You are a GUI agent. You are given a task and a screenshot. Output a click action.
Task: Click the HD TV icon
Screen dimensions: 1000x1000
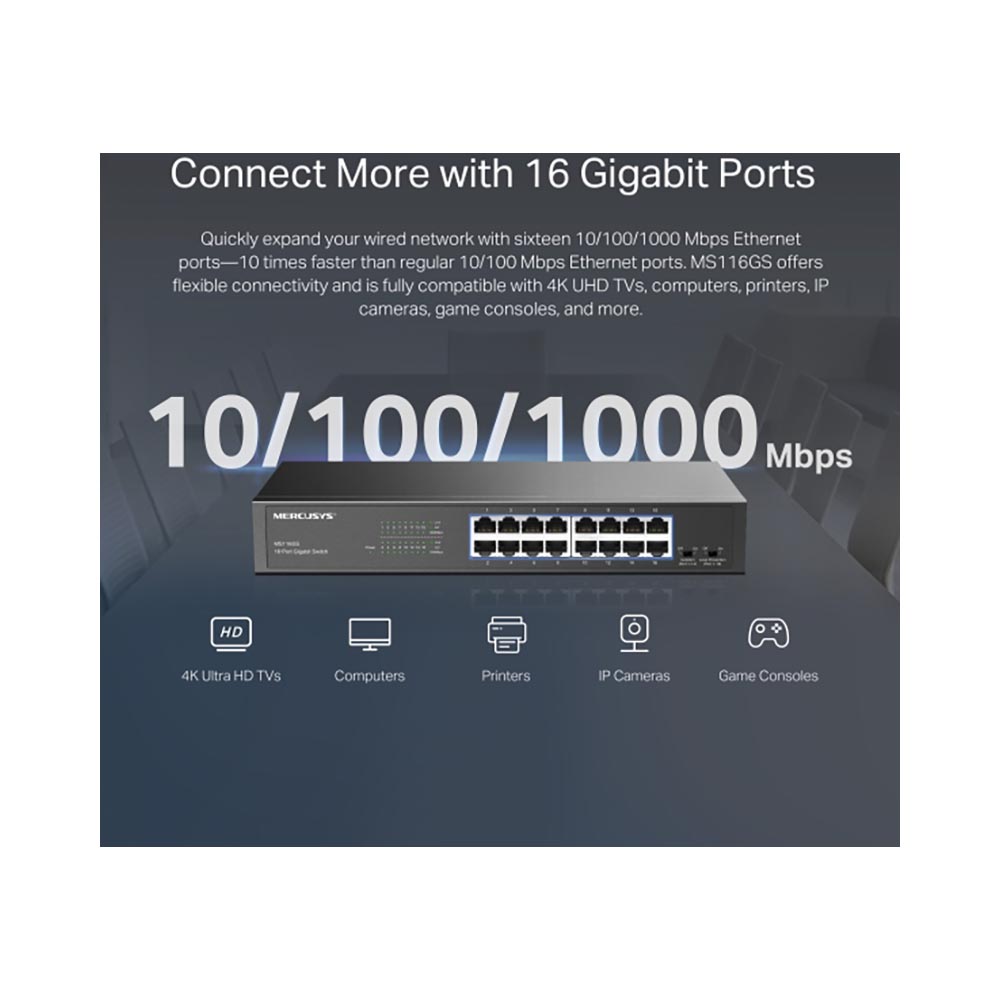pos(231,634)
